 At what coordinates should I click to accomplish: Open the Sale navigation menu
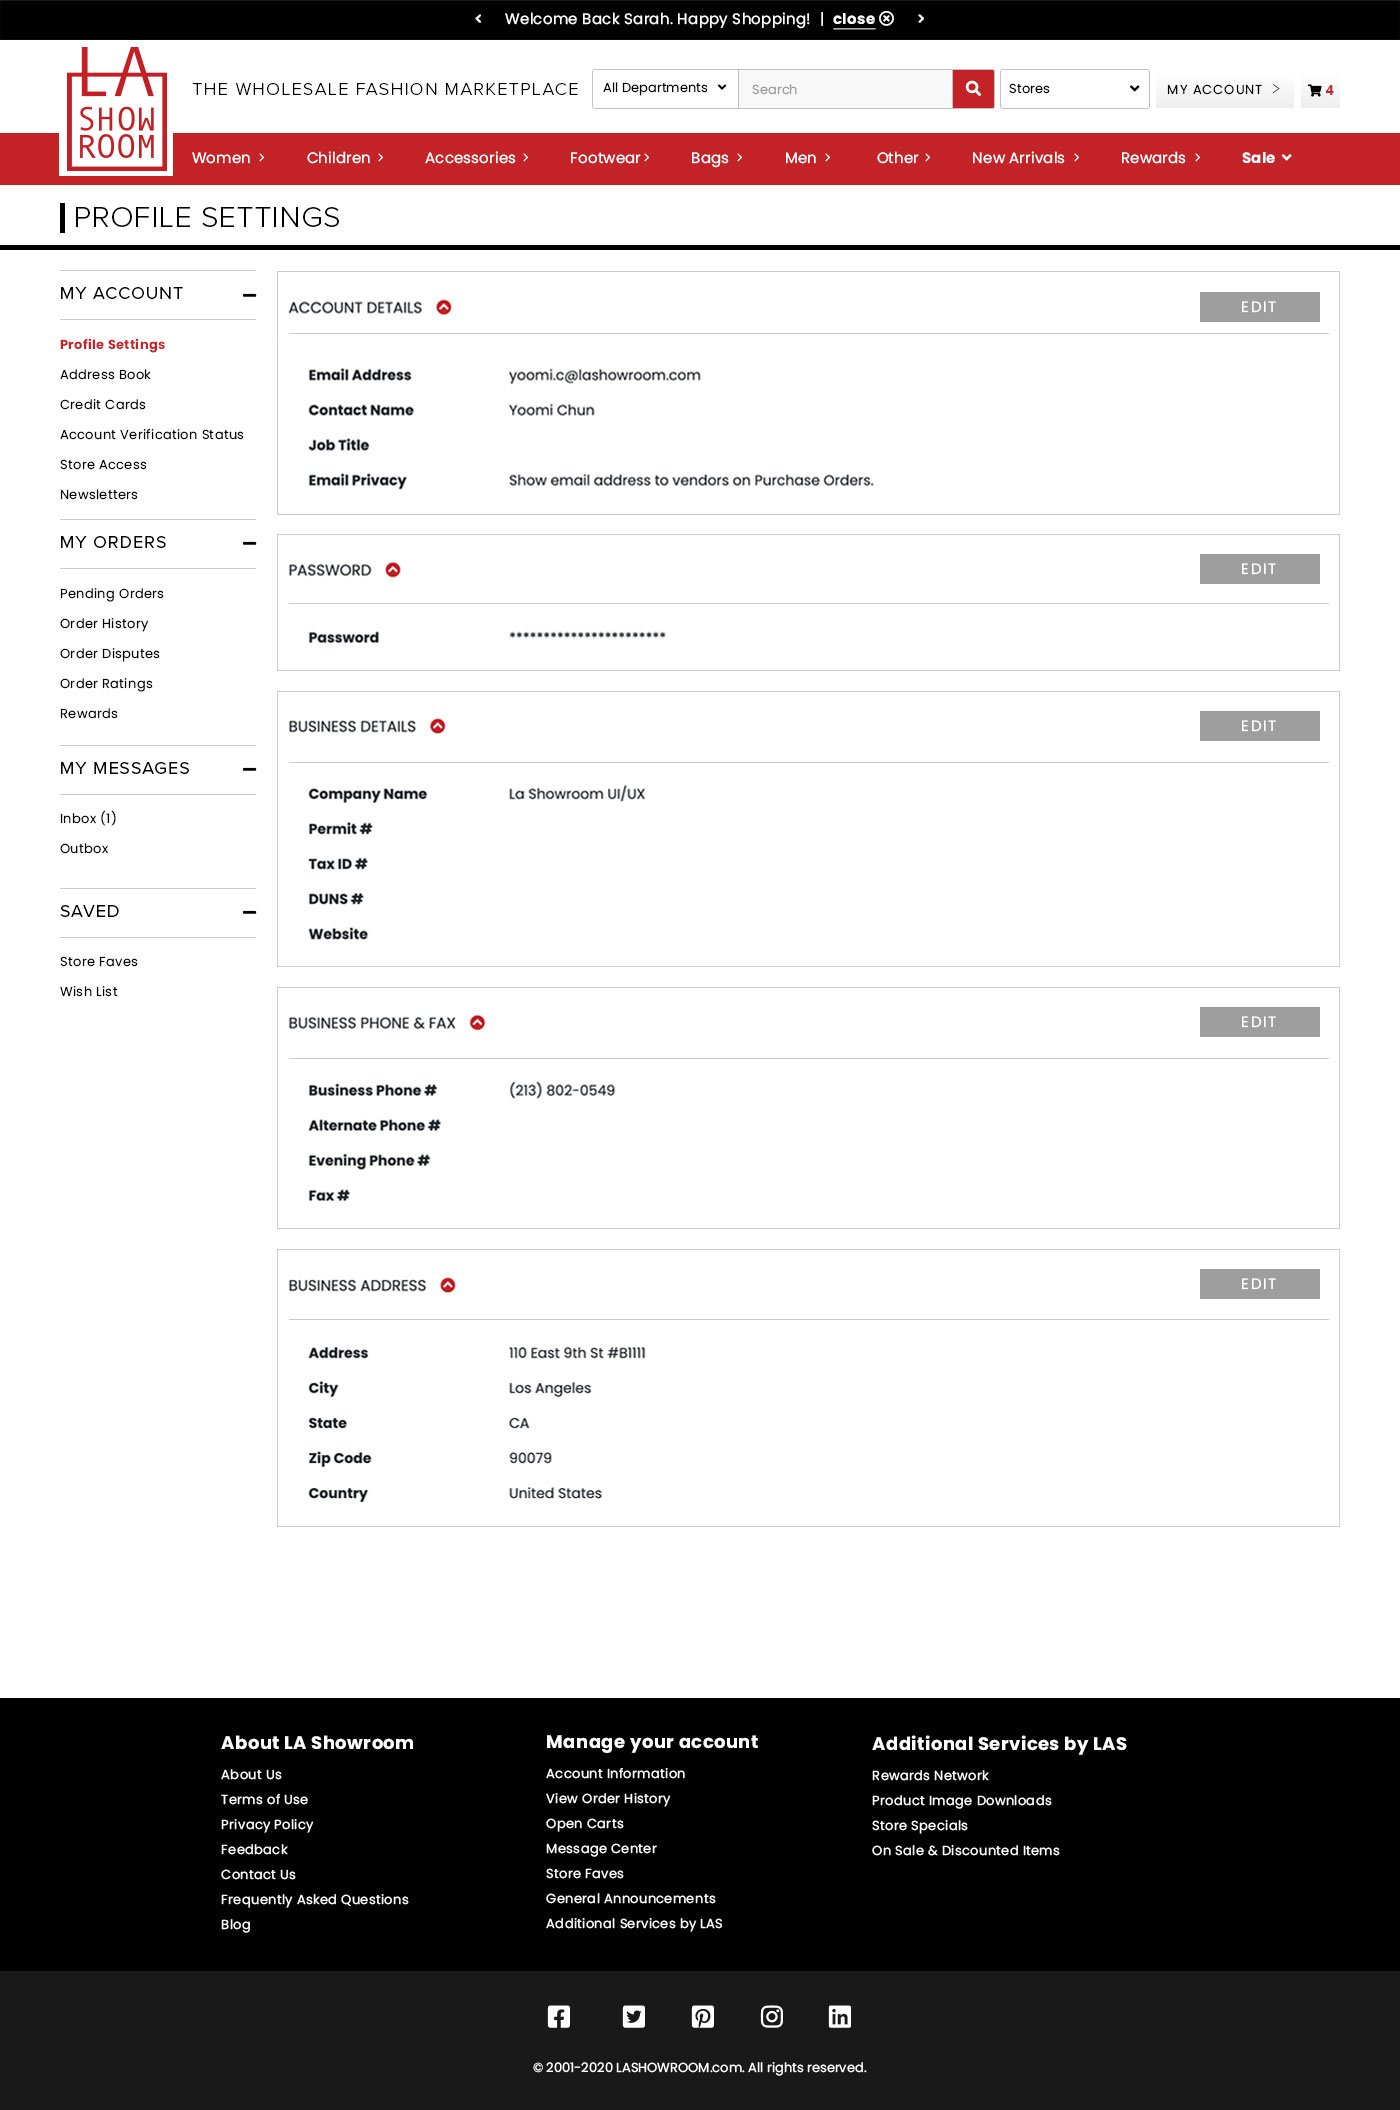pos(1266,158)
